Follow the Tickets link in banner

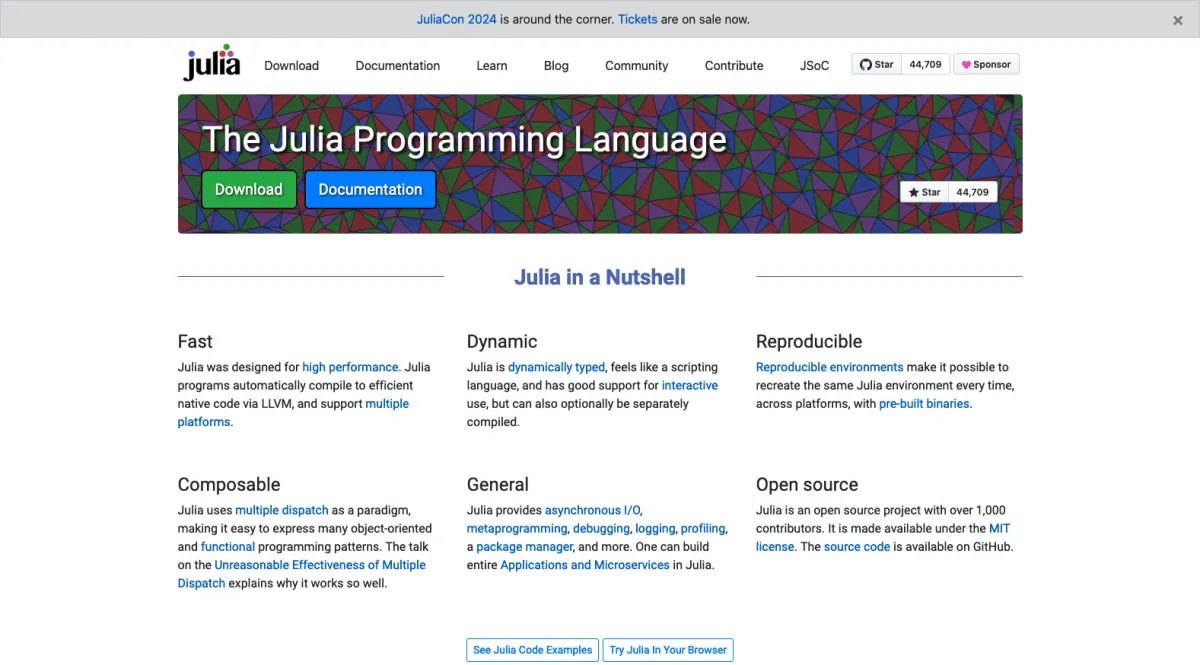pos(638,19)
